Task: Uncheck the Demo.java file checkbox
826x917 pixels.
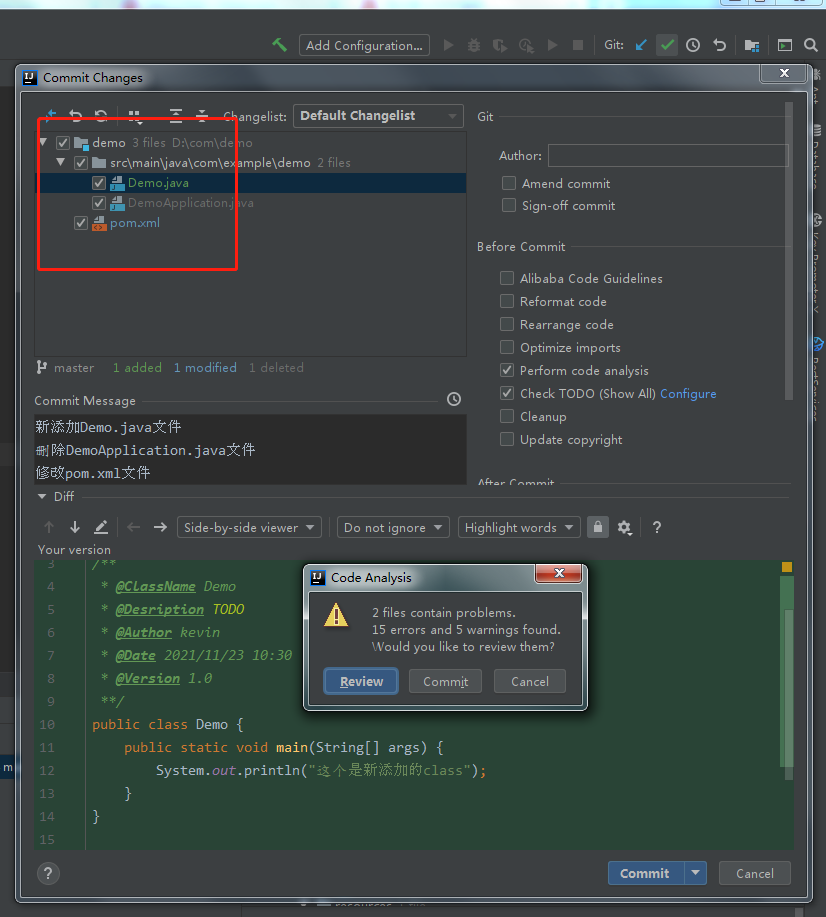Action: [99, 183]
